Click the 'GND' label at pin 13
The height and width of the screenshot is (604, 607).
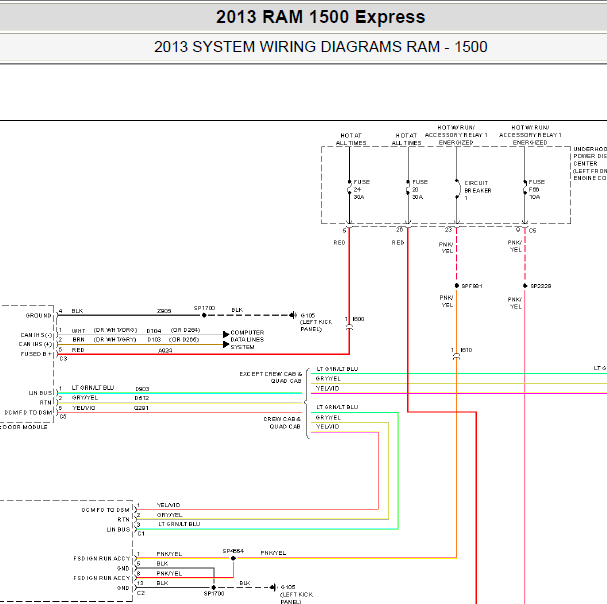123,588
